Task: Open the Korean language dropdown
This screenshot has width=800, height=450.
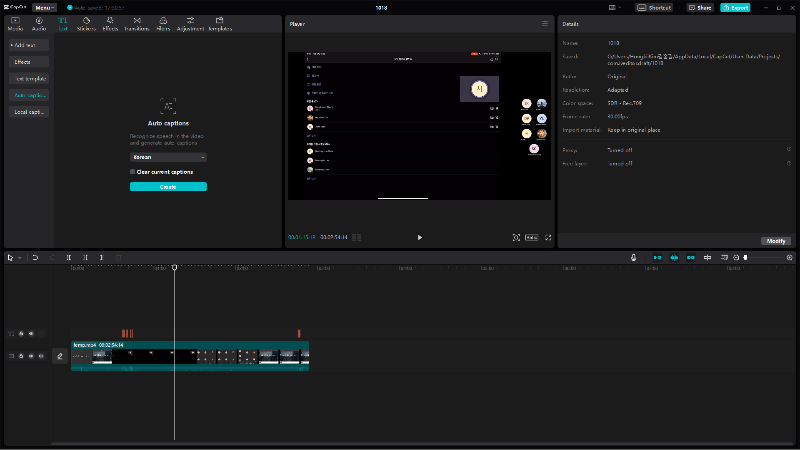Action: (168, 157)
